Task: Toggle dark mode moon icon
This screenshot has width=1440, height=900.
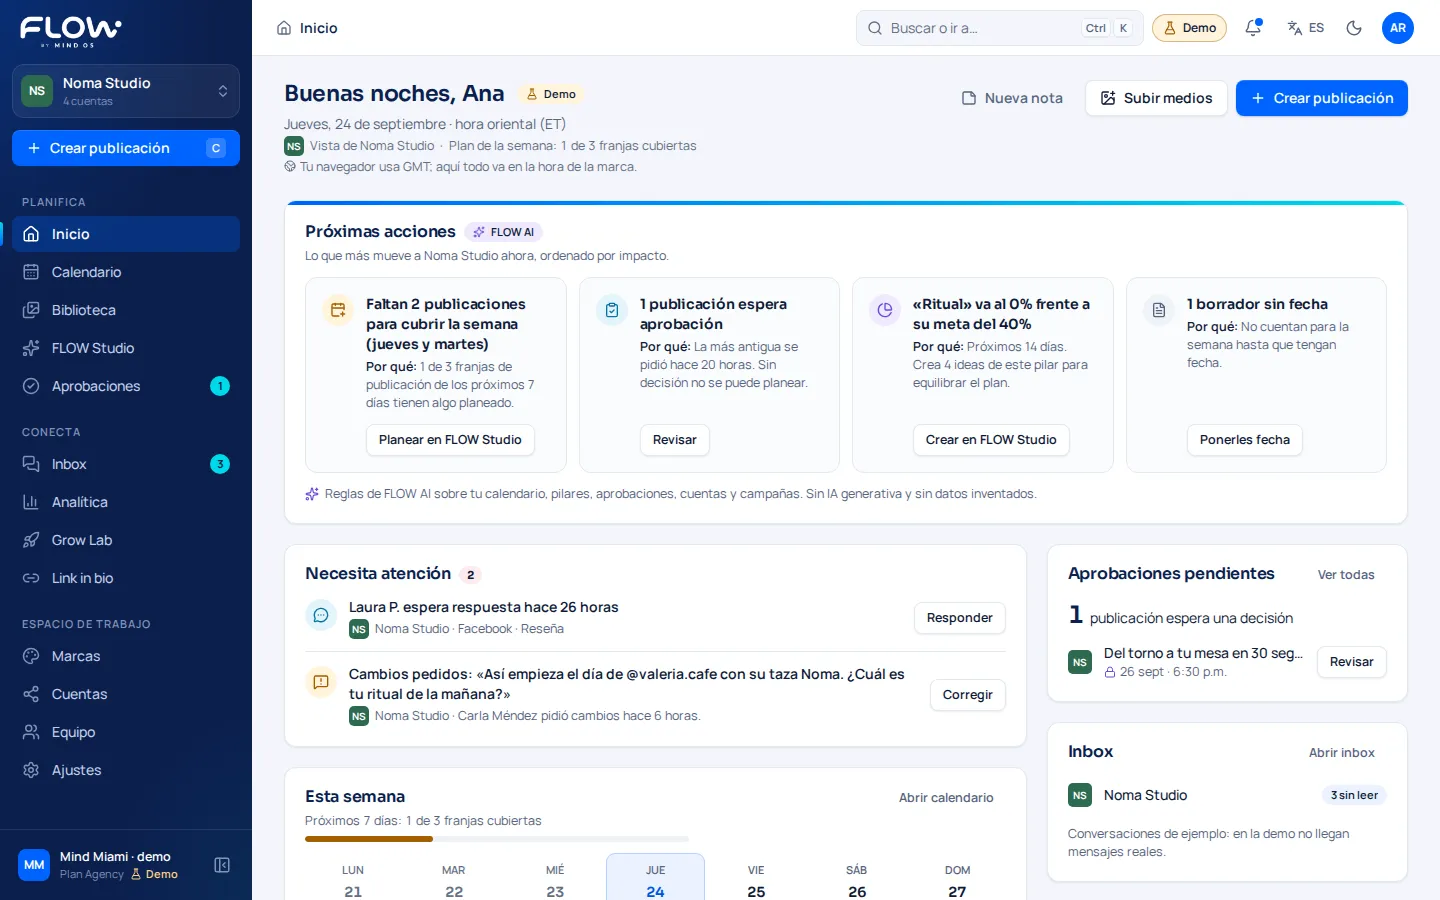Action: [1354, 28]
